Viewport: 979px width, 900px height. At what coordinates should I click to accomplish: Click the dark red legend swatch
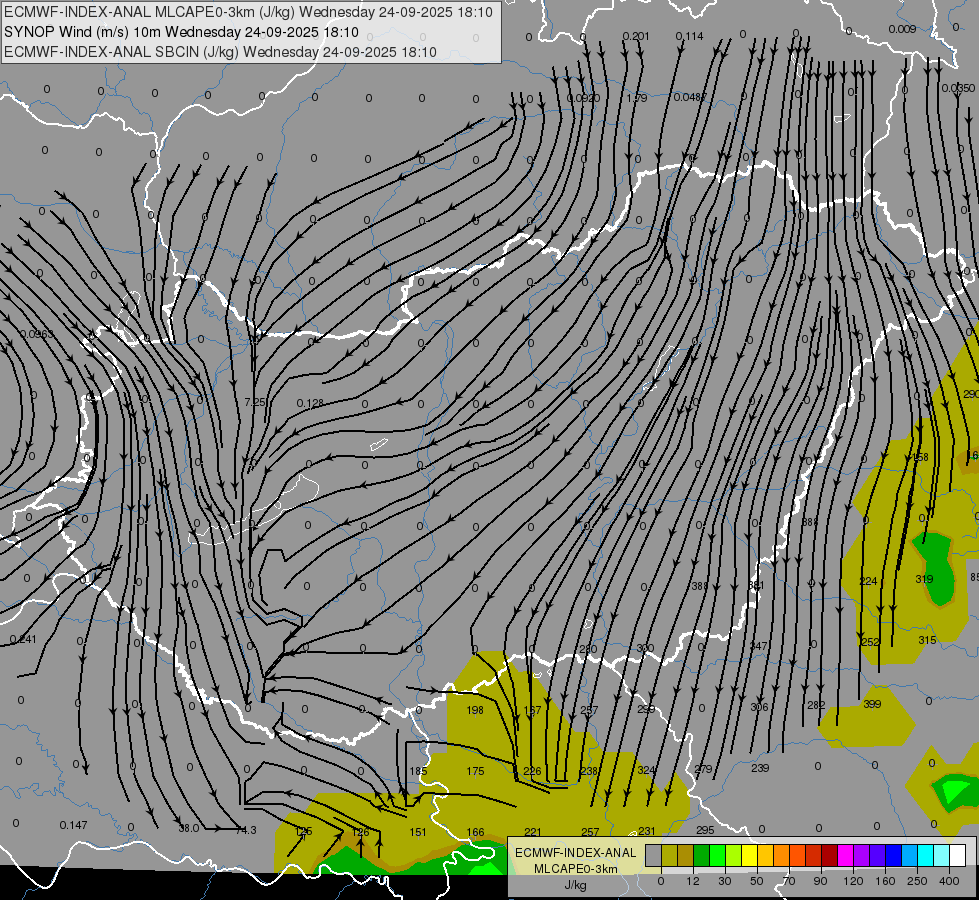pos(830,855)
